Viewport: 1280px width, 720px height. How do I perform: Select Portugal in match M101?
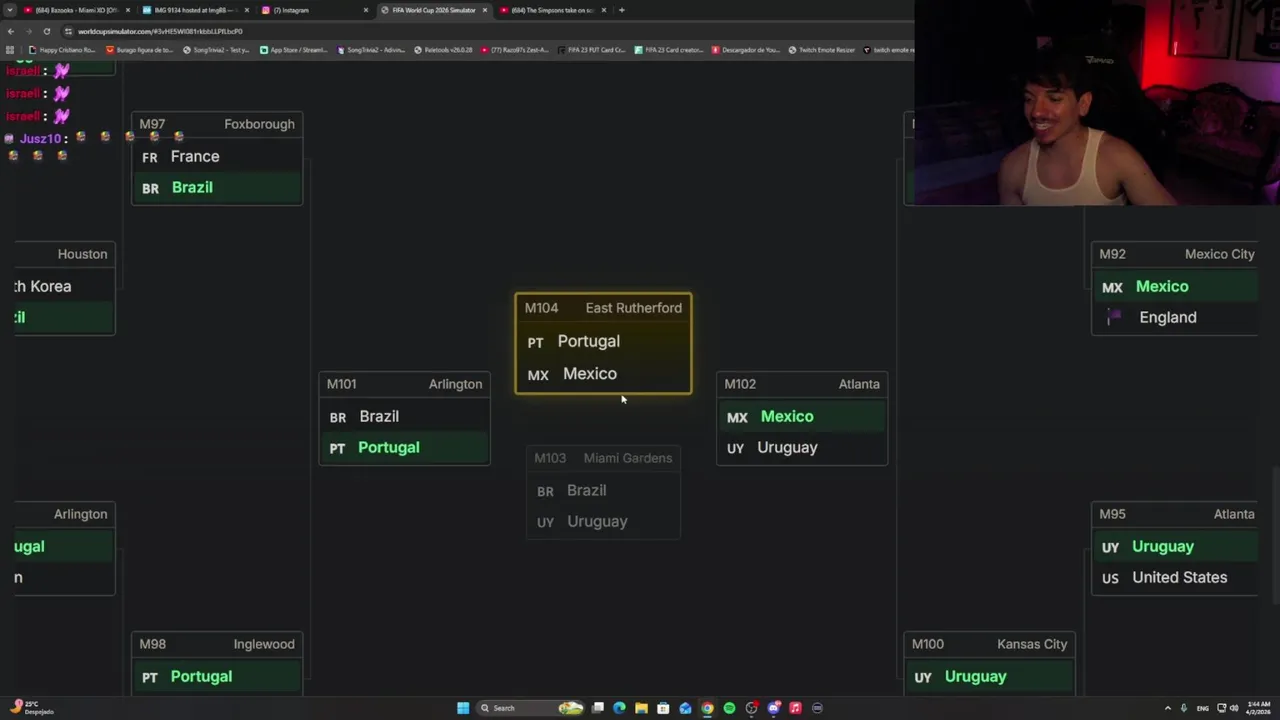coord(404,447)
